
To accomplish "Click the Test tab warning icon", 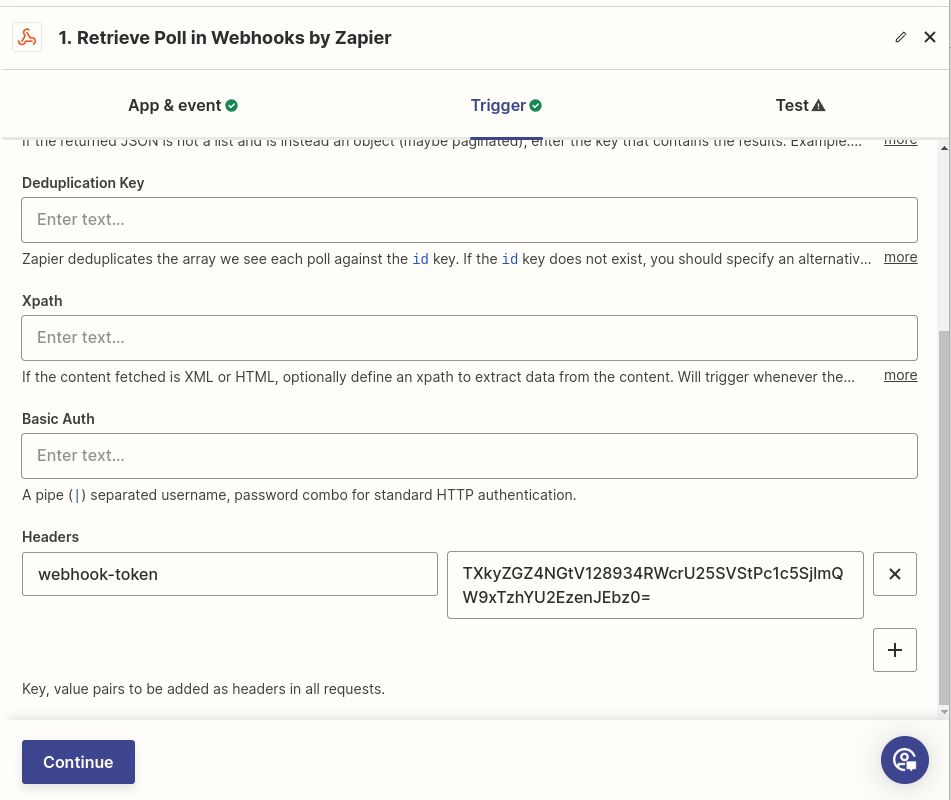I will 819,106.
